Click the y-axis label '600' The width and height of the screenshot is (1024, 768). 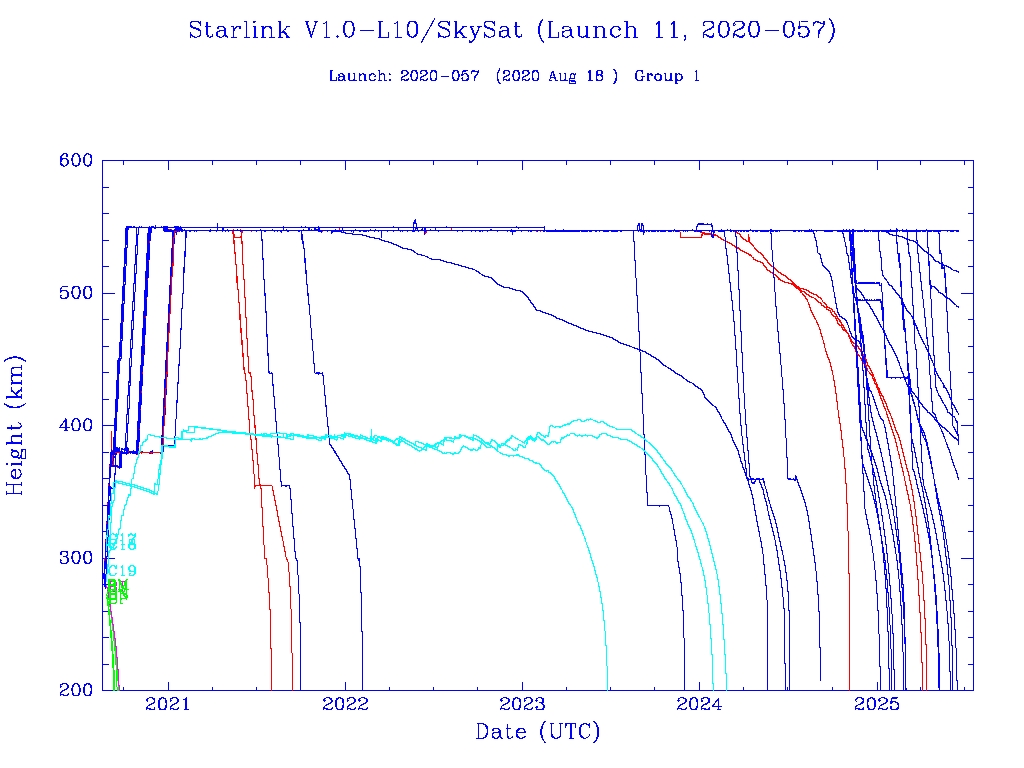click(x=76, y=161)
